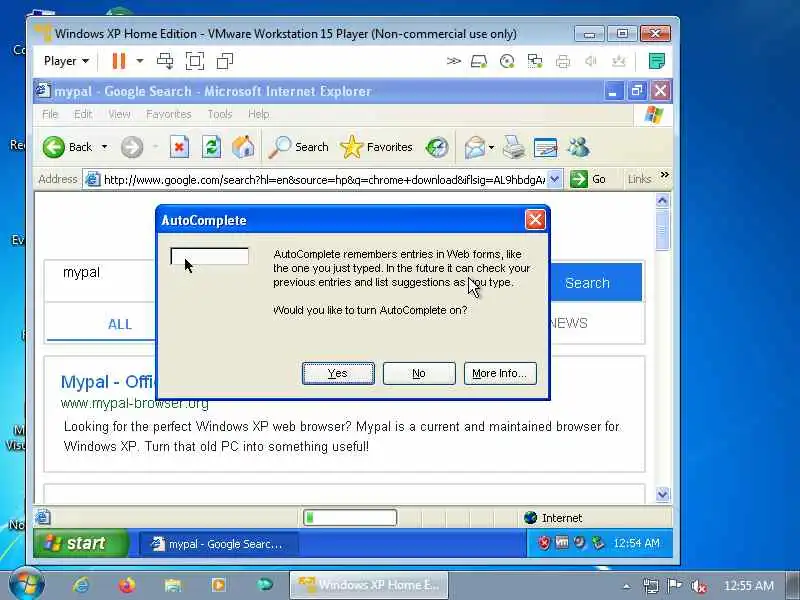
Task: Click the Mail icon in the IE toolbar
Action: click(x=474, y=147)
